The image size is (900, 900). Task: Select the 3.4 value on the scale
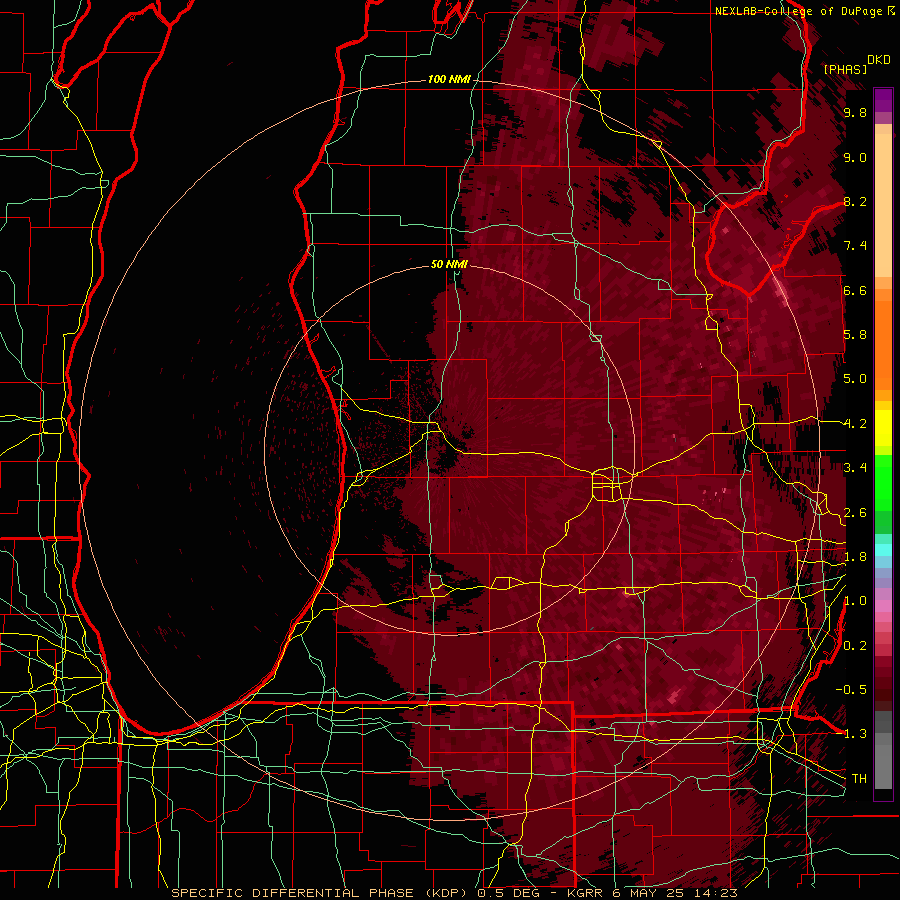(855, 468)
